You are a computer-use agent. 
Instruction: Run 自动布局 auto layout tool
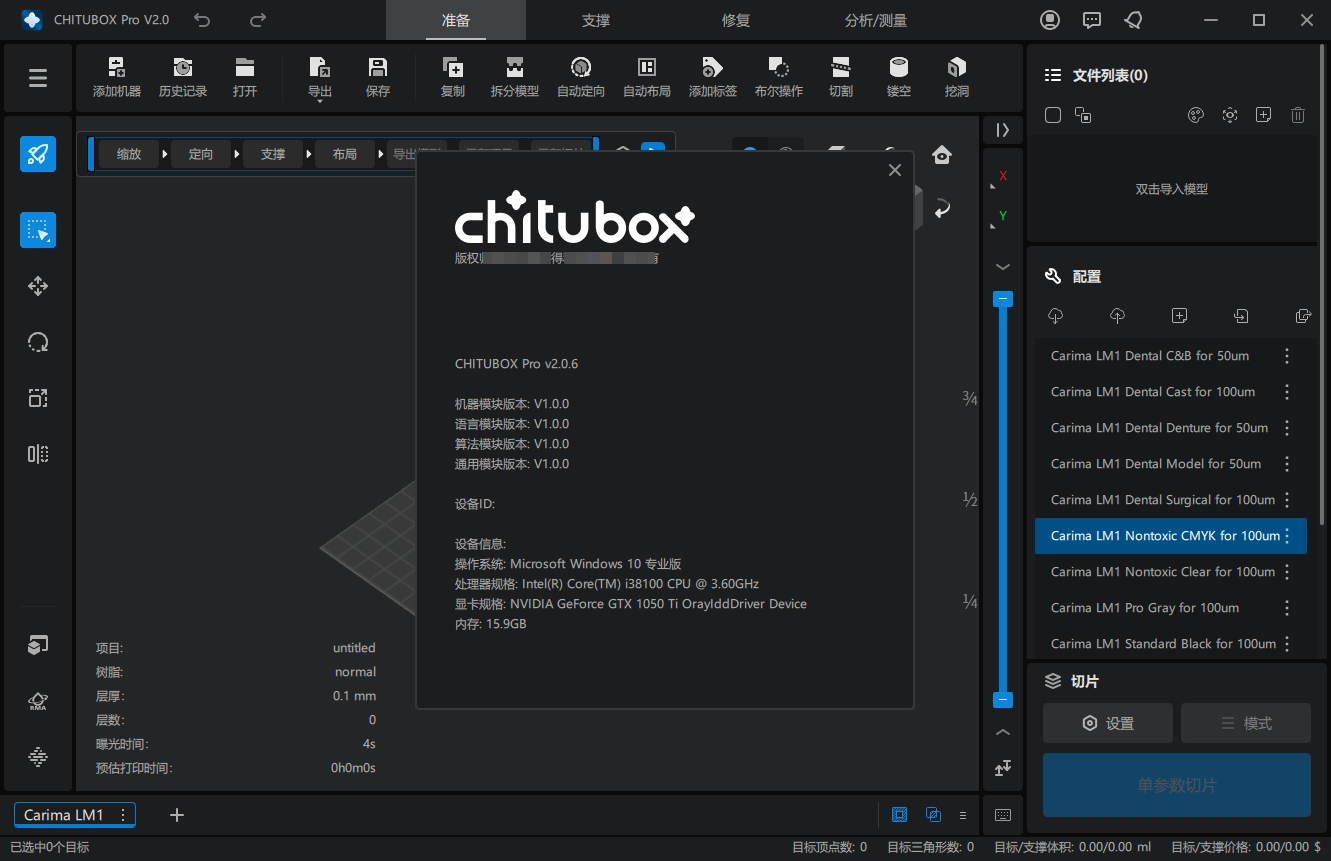pos(647,77)
